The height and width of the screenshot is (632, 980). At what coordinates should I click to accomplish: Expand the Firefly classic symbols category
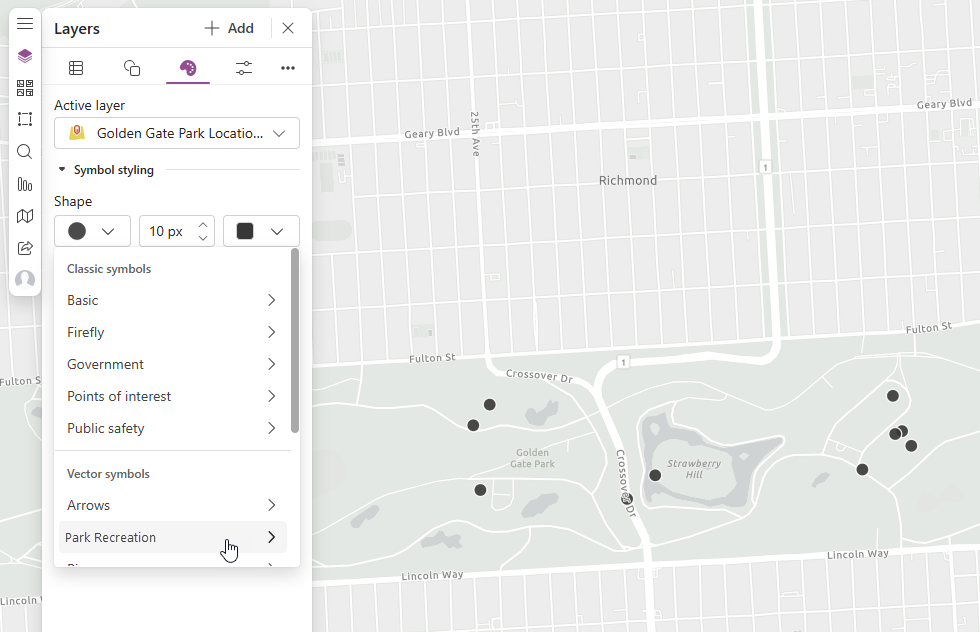tap(170, 331)
